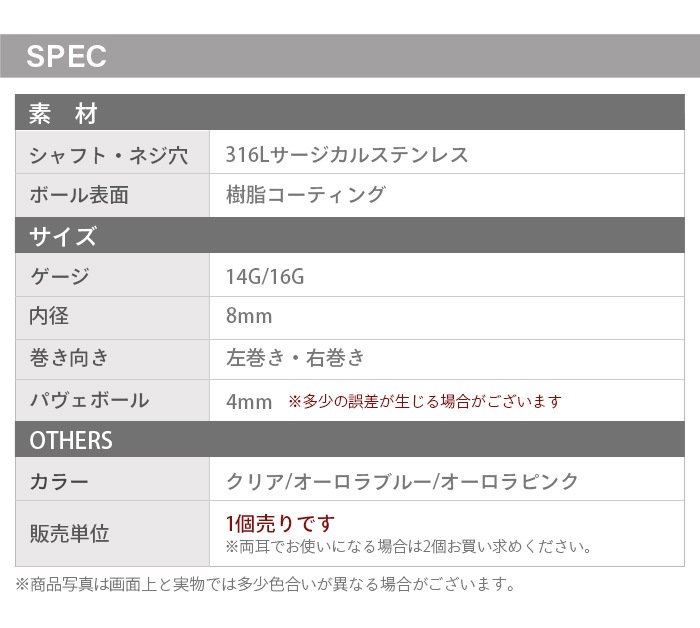
Task: Click the クリア/オーロラブルー/オーロラピンク color value
Action: click(x=403, y=482)
